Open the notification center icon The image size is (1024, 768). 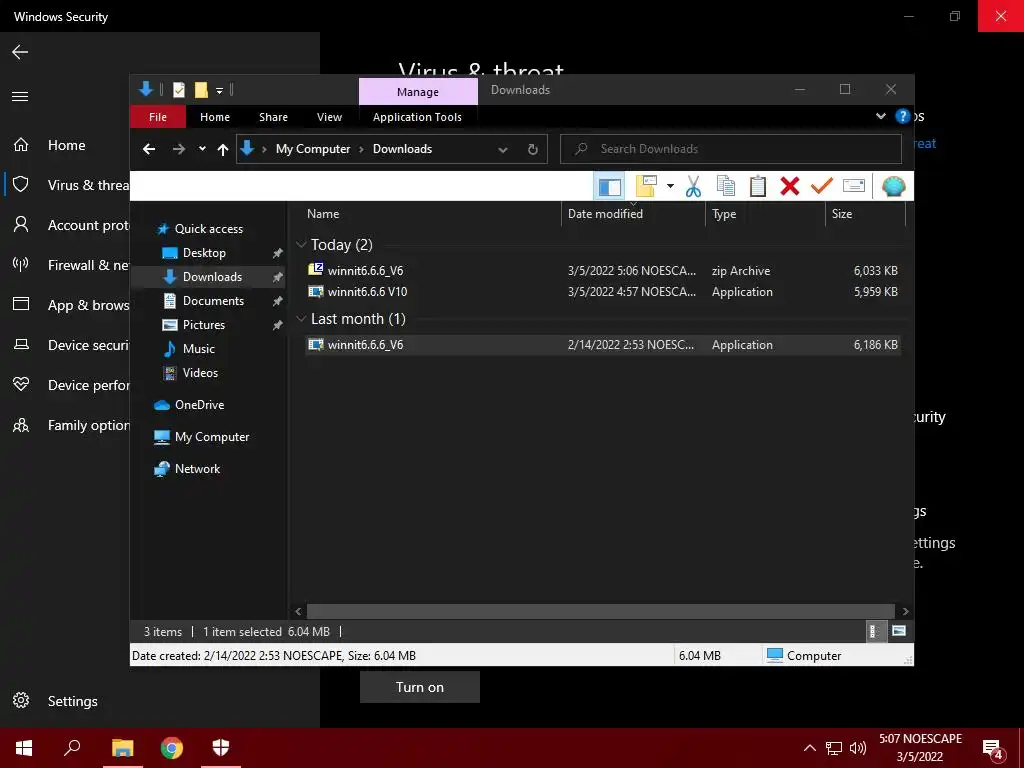point(993,748)
